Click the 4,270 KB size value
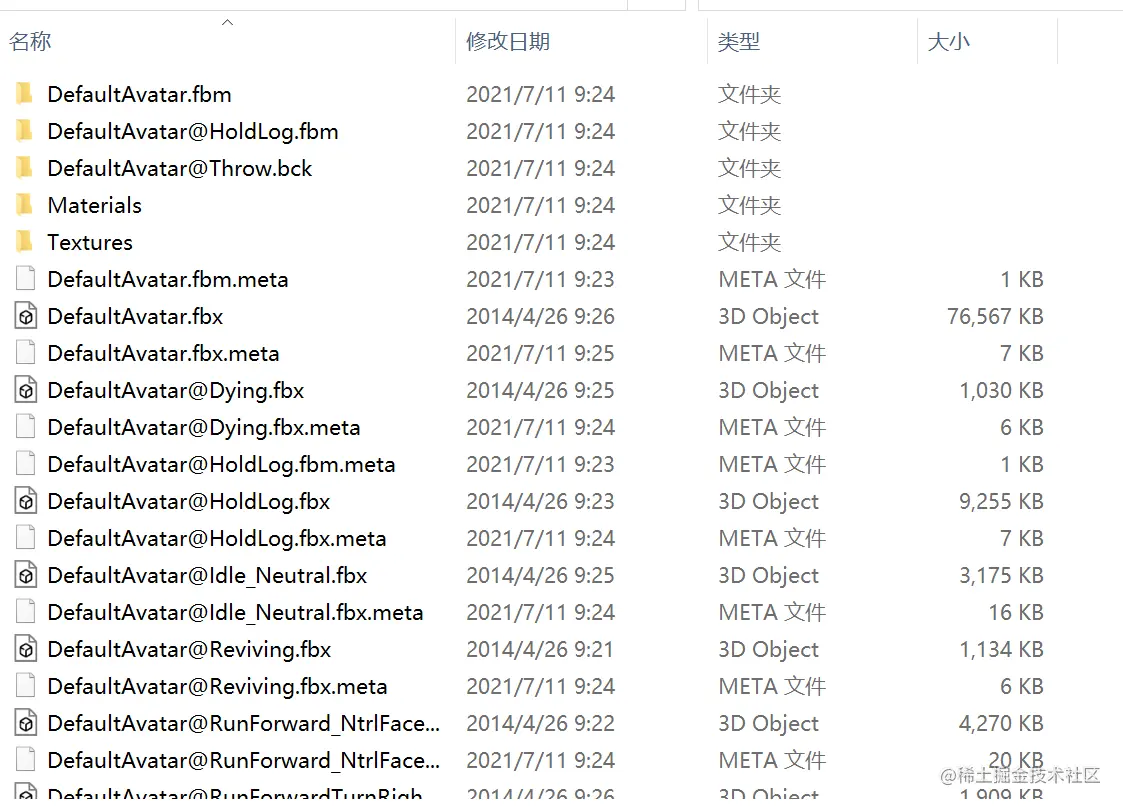This screenshot has width=1123, height=808. pos(1001,723)
